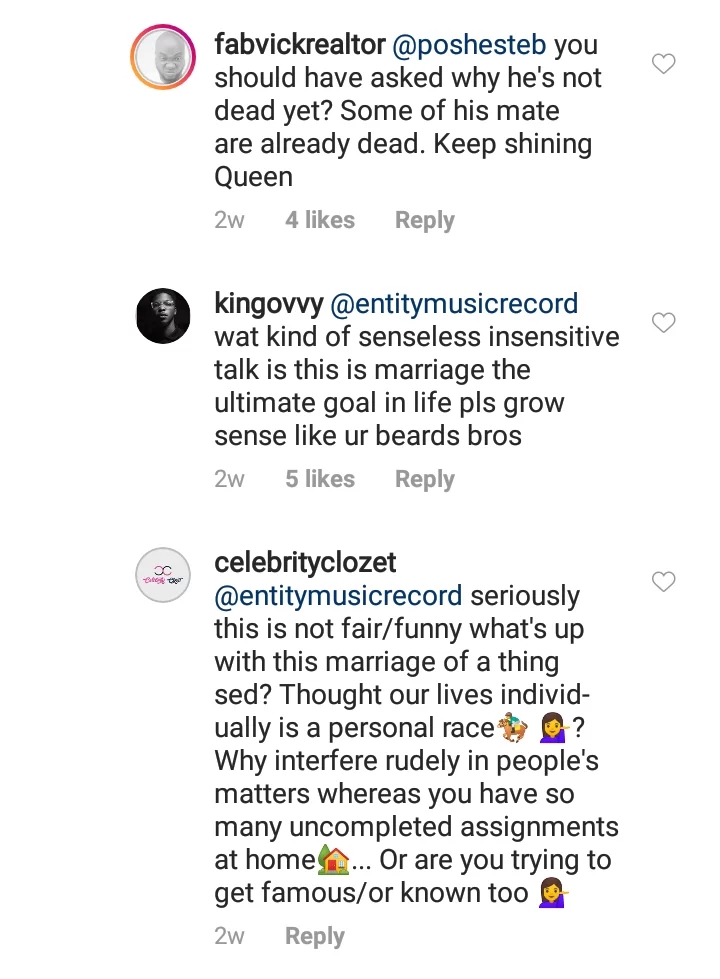Go to the celebrityclozet username

coord(307,563)
